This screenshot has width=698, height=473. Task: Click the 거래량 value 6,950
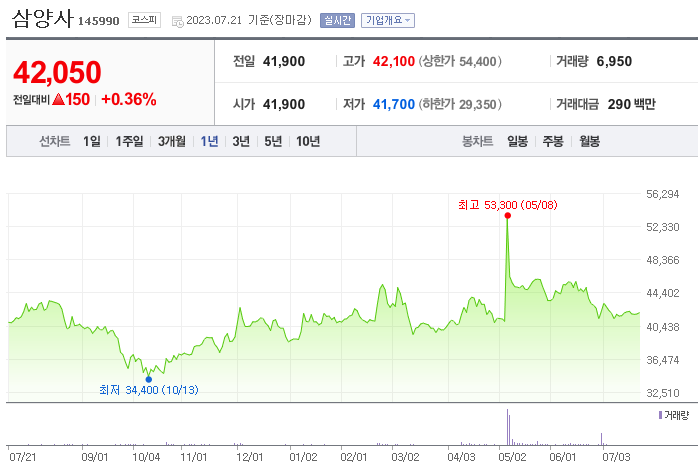pos(614,61)
